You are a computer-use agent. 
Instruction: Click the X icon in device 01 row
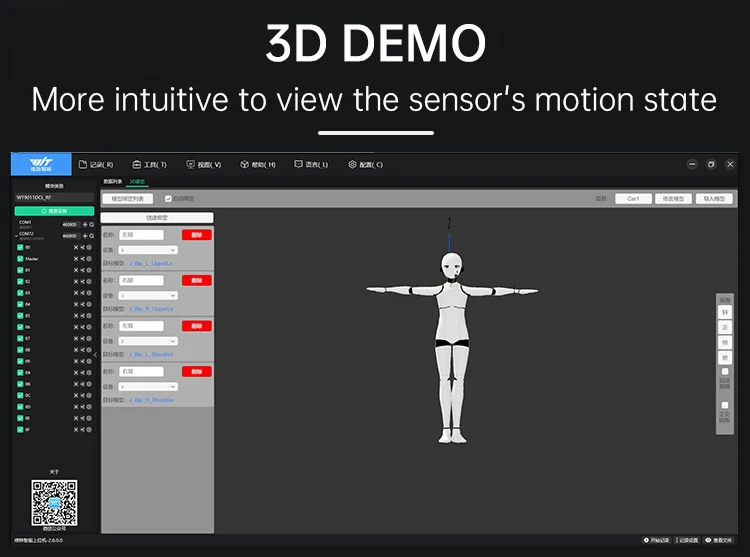(x=76, y=270)
